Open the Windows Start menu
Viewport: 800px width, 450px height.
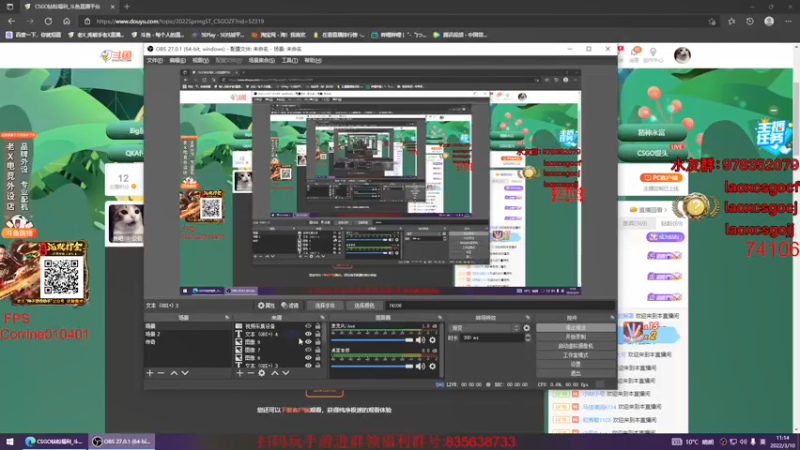[10, 441]
